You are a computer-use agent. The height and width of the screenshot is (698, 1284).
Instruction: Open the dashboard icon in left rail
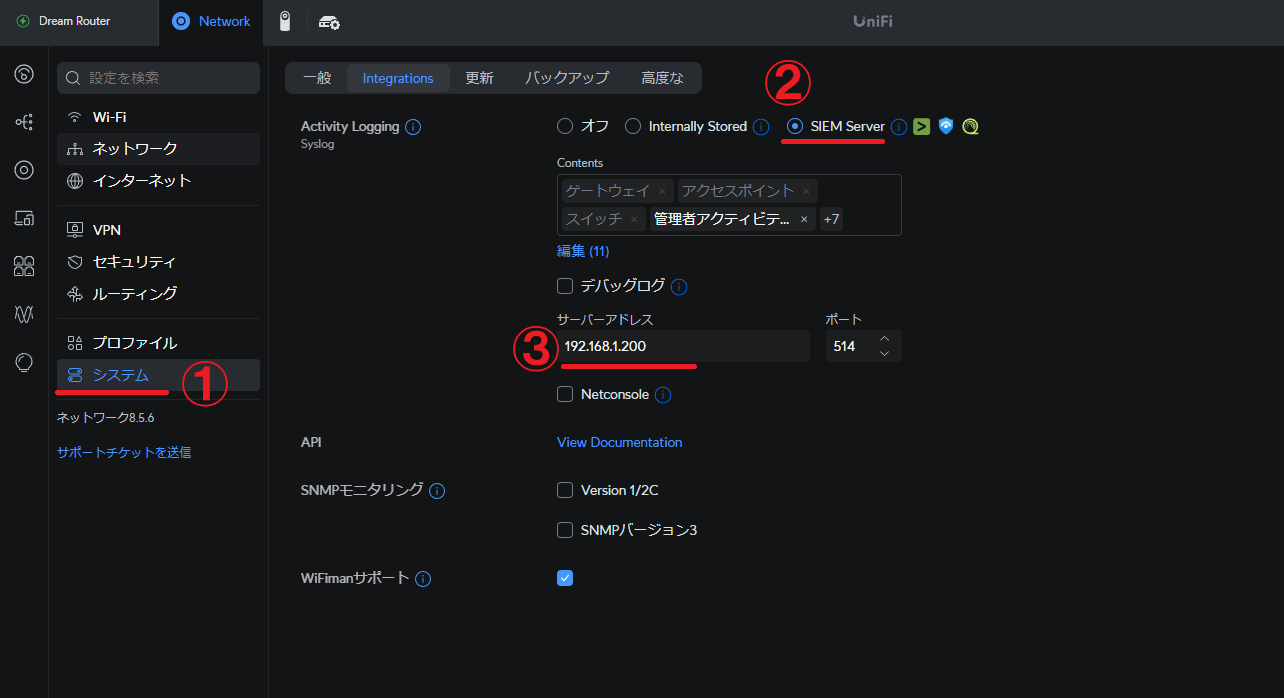tap(24, 74)
